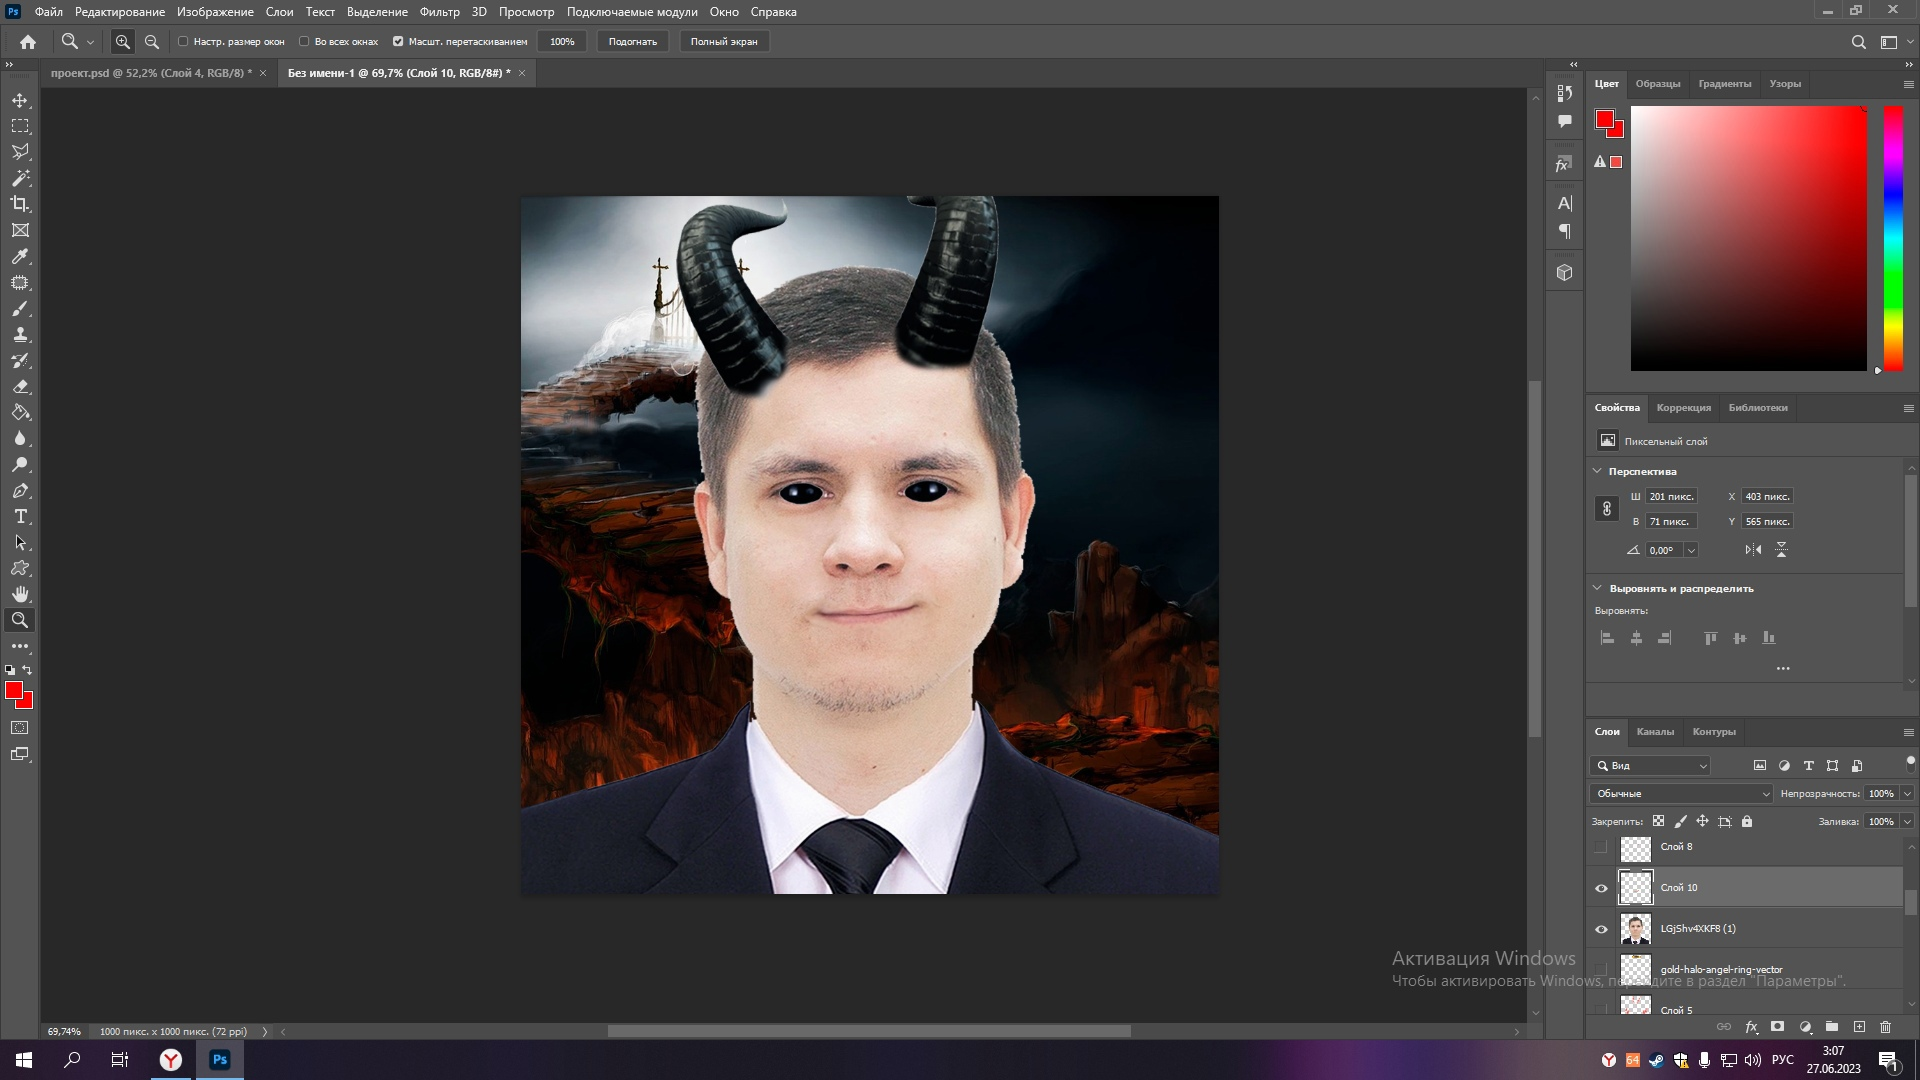The width and height of the screenshot is (1920, 1080).
Task: Select the Move tool
Action: [x=20, y=100]
